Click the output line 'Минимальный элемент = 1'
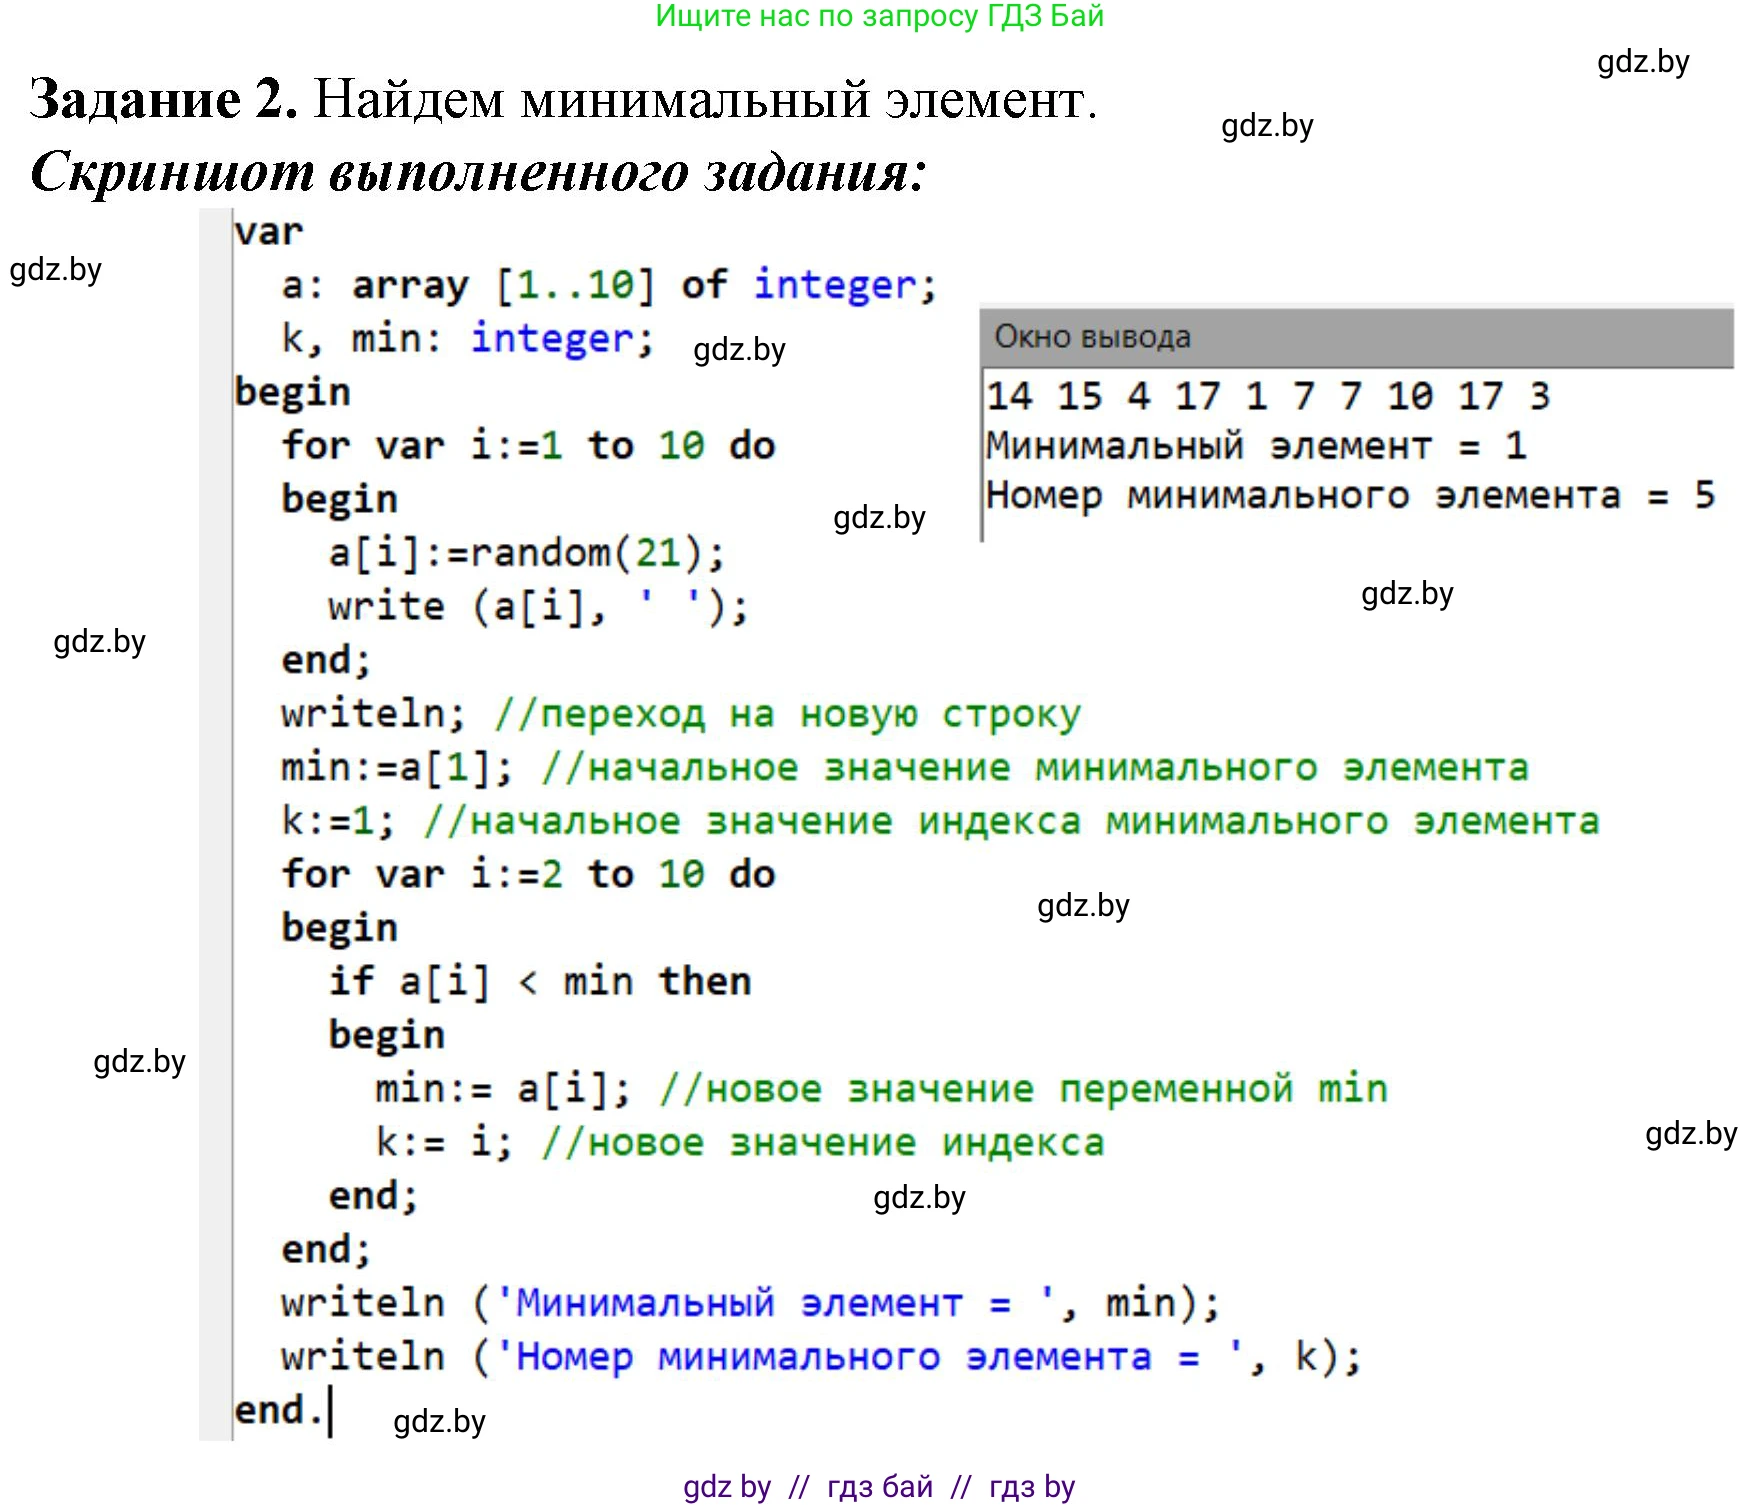 pos(1255,446)
